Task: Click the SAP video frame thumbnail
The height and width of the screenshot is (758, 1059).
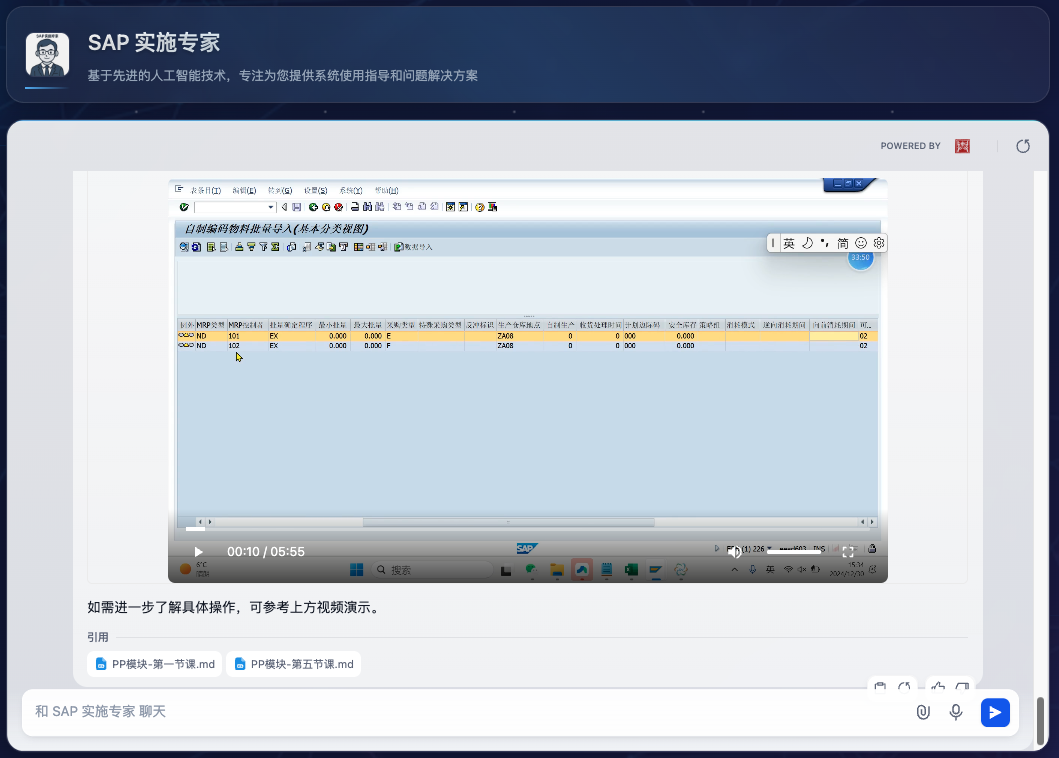Action: coord(527,380)
